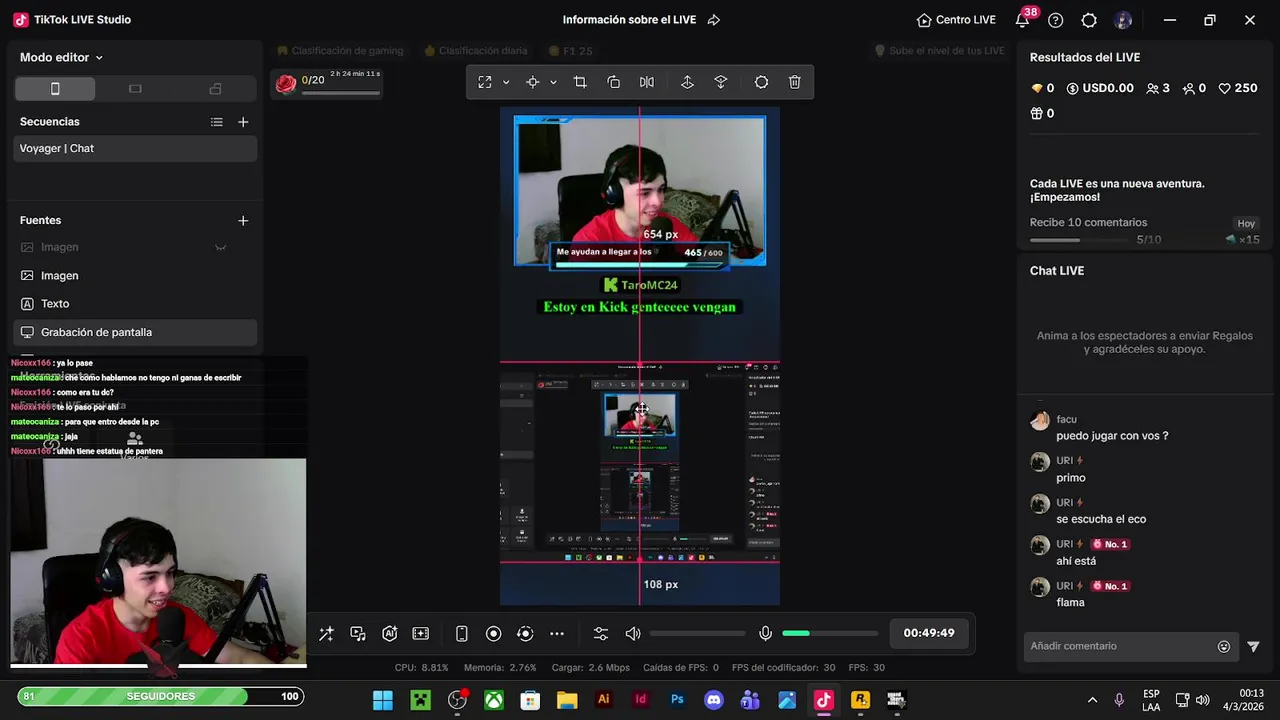Click the alignment crosshair icon
Screen dimensions: 1280x720
533,82
